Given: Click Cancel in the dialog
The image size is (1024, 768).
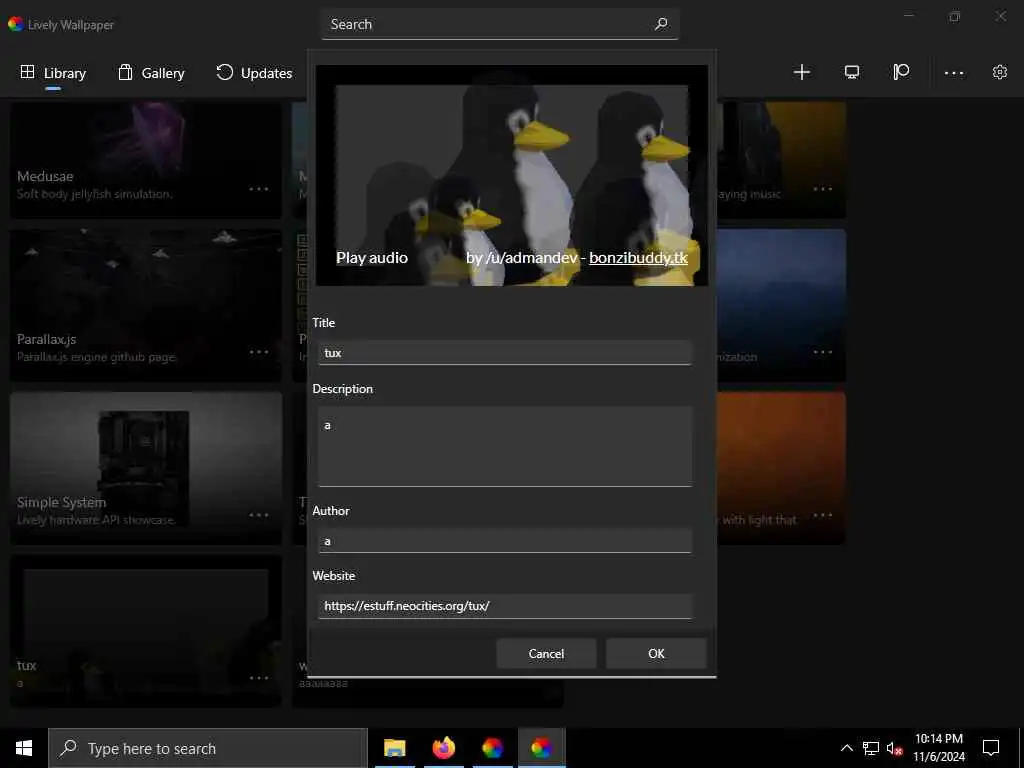Looking at the screenshot, I should pos(546,654).
